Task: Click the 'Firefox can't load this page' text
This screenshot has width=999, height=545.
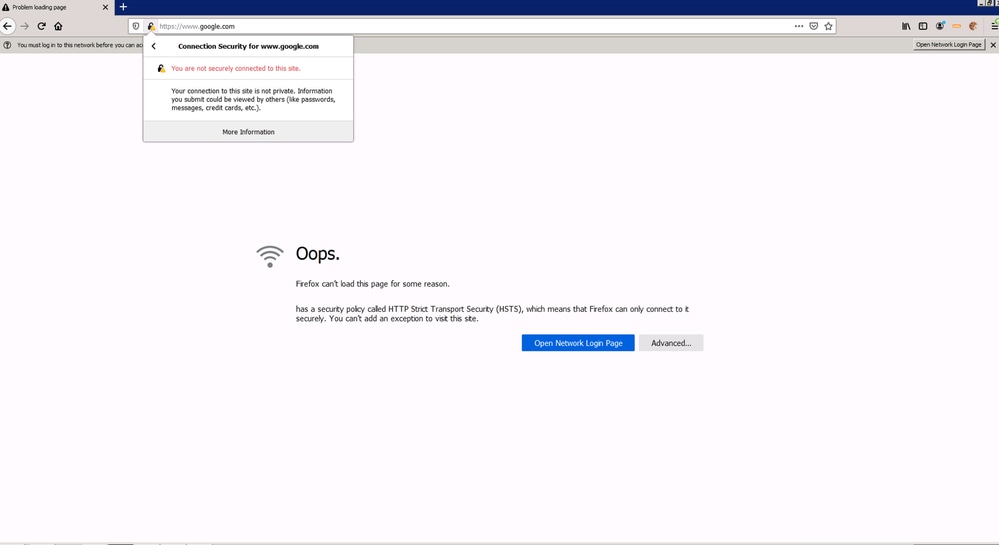Action: 372,284
